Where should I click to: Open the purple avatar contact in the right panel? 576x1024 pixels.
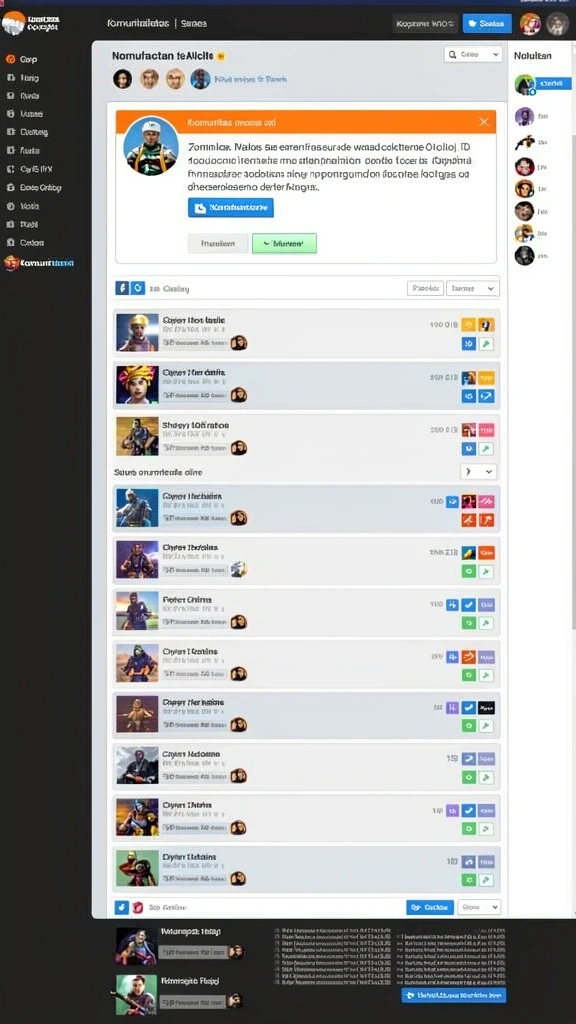pyautogui.click(x=524, y=117)
